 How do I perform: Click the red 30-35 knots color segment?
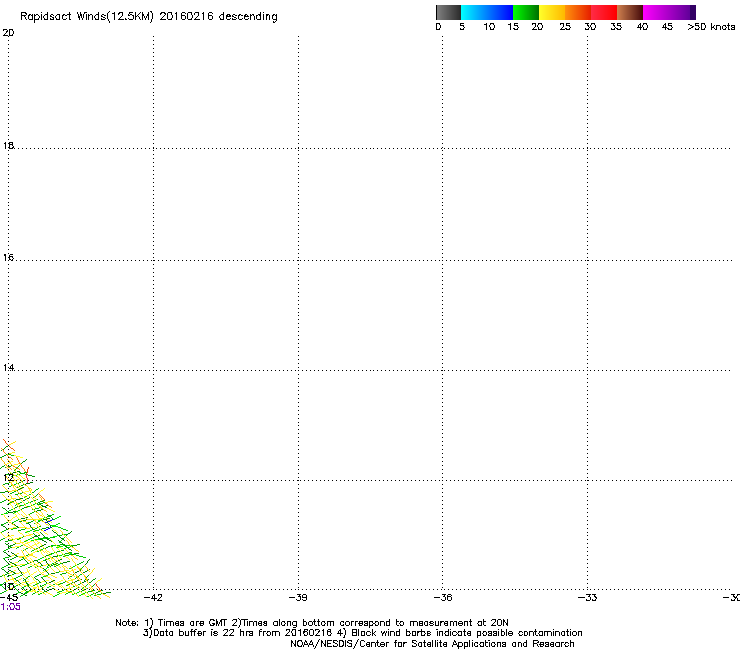pyautogui.click(x=604, y=12)
